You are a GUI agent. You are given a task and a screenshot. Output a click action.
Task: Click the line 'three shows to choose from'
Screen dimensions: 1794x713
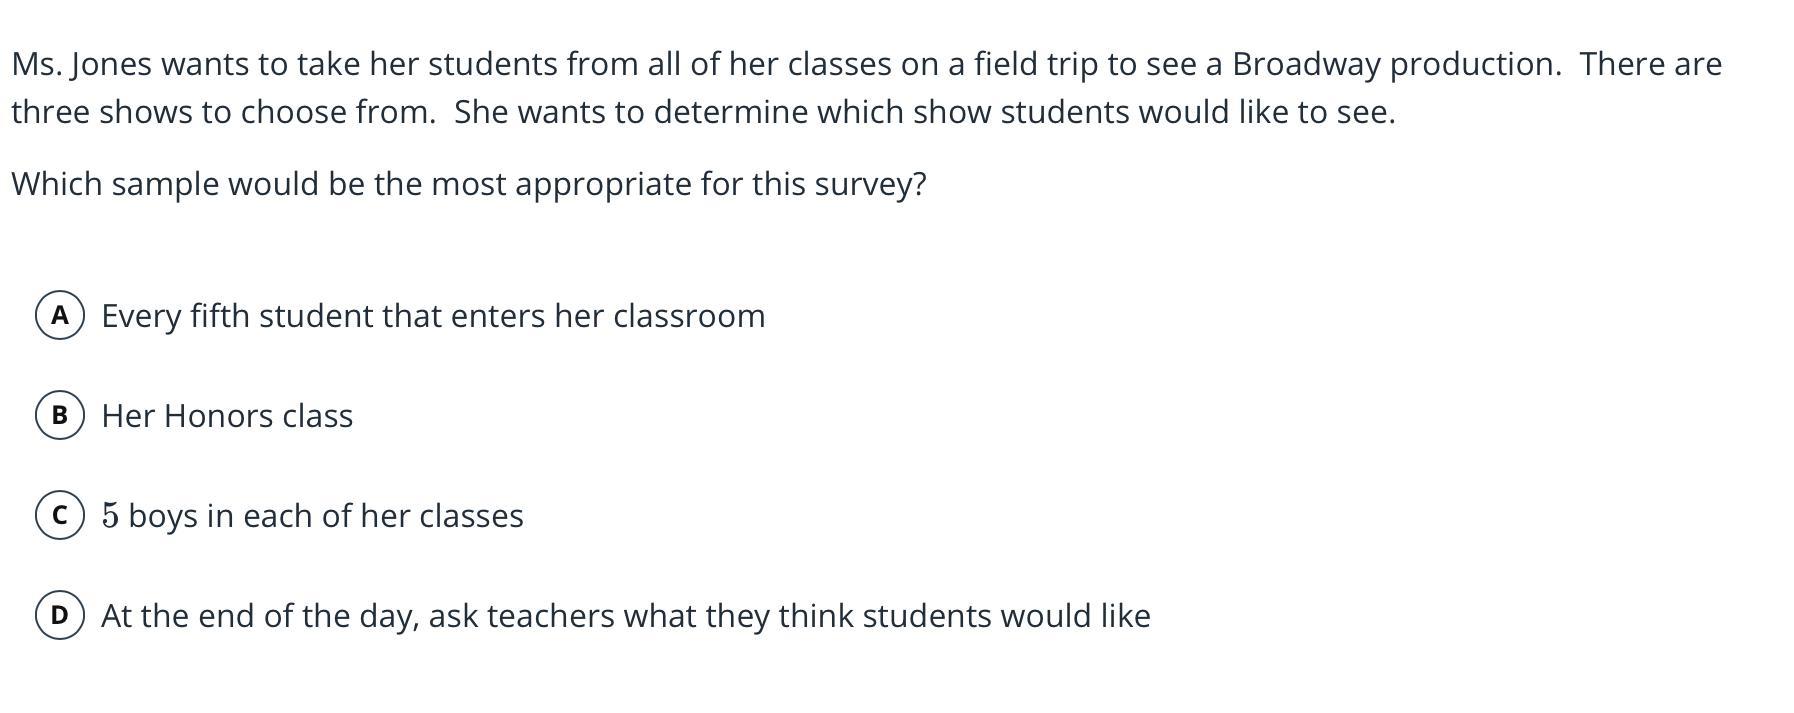224,112
